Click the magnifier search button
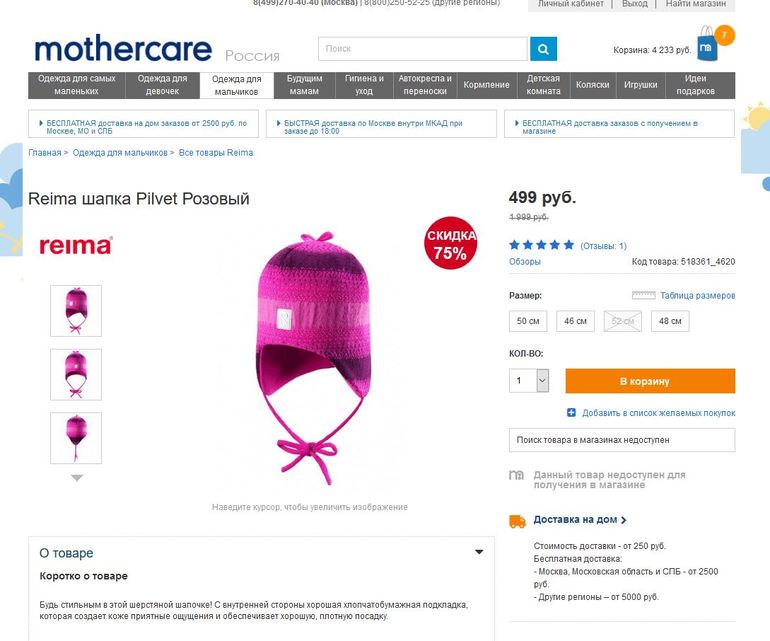 coord(543,49)
